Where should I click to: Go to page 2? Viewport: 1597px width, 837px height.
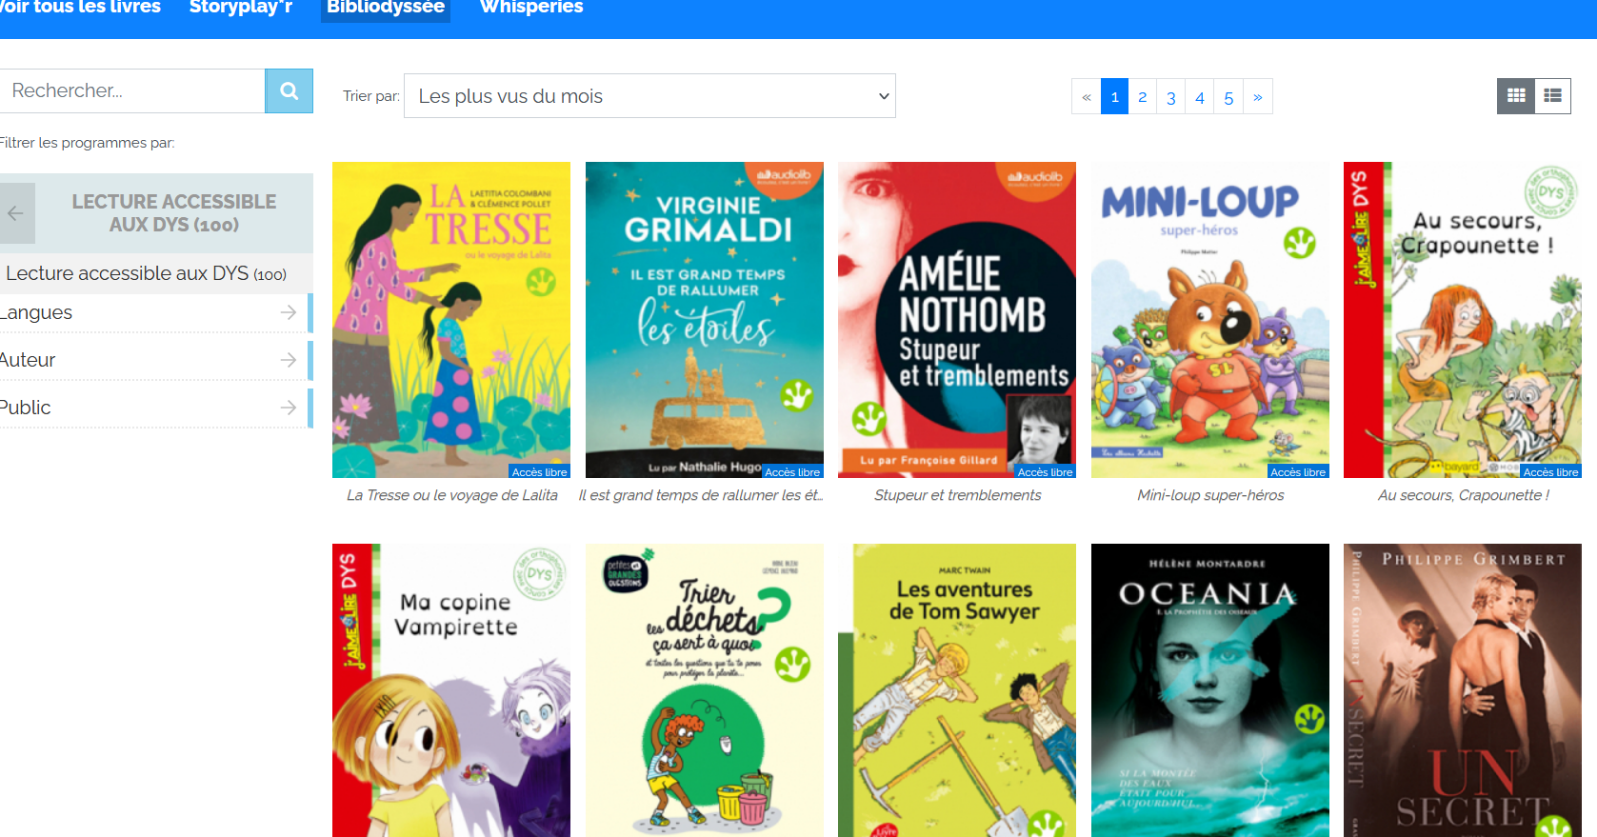coord(1143,97)
